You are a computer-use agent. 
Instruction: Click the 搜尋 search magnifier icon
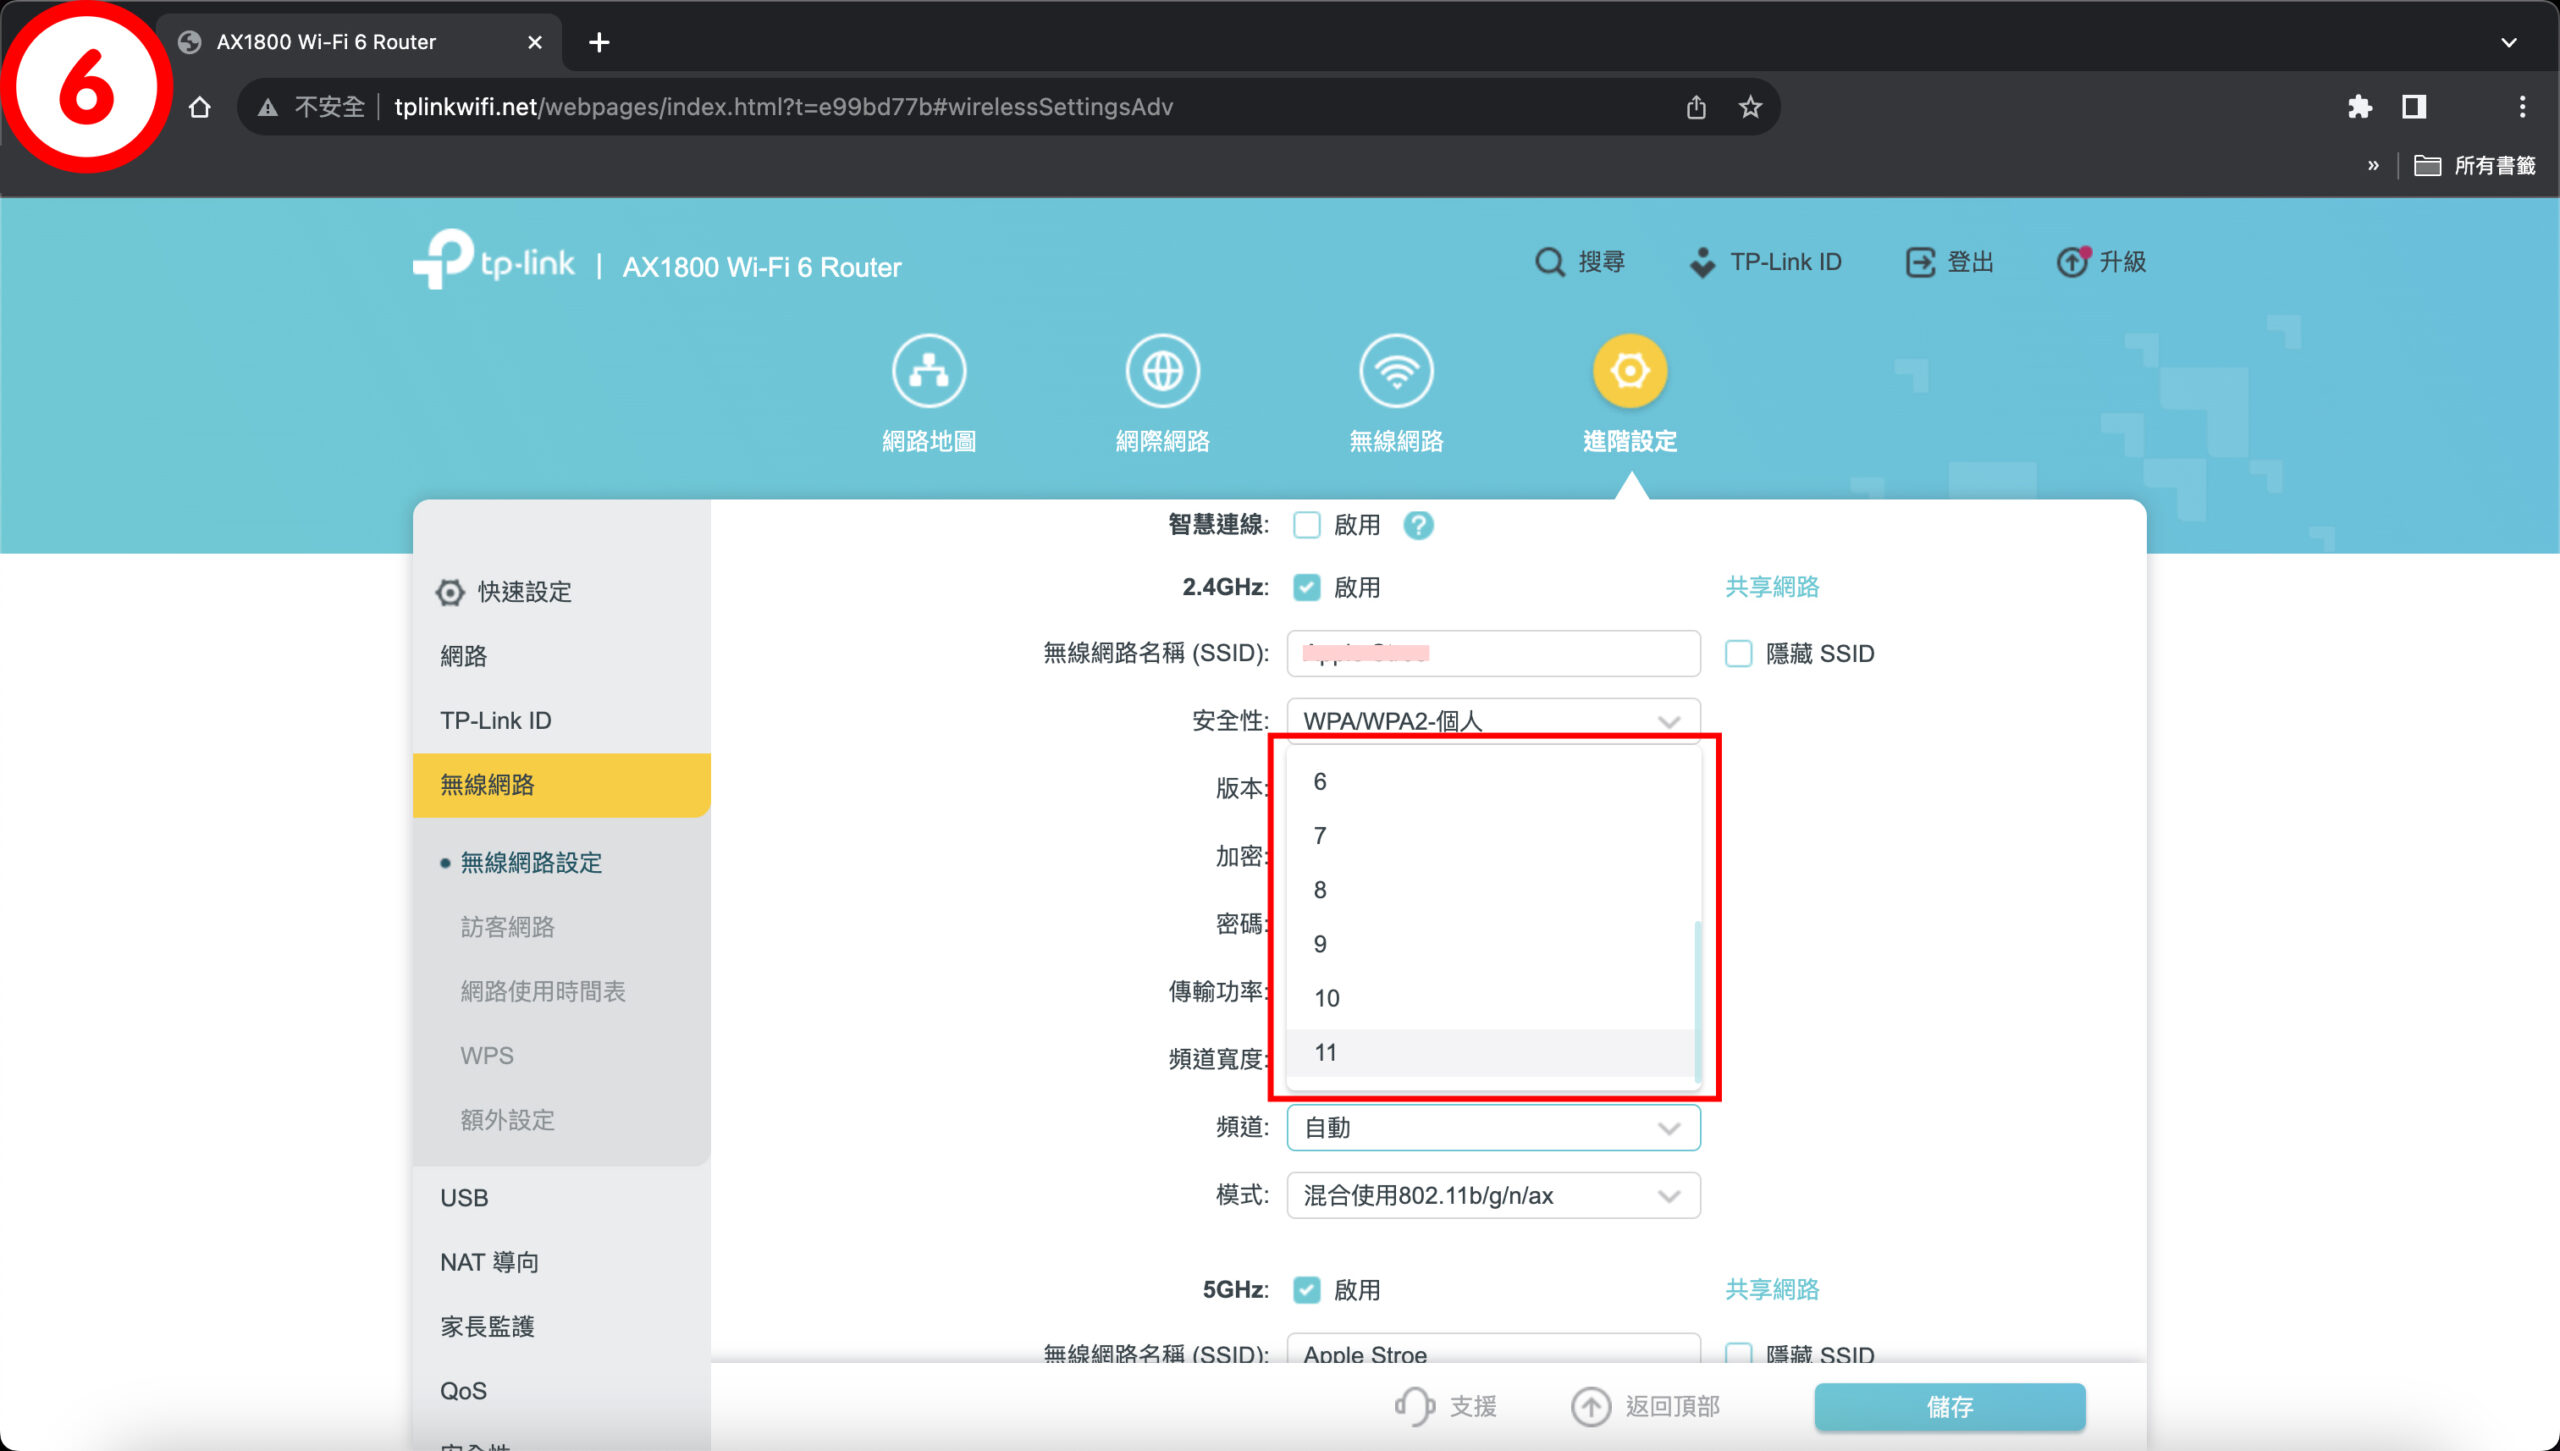(1549, 262)
